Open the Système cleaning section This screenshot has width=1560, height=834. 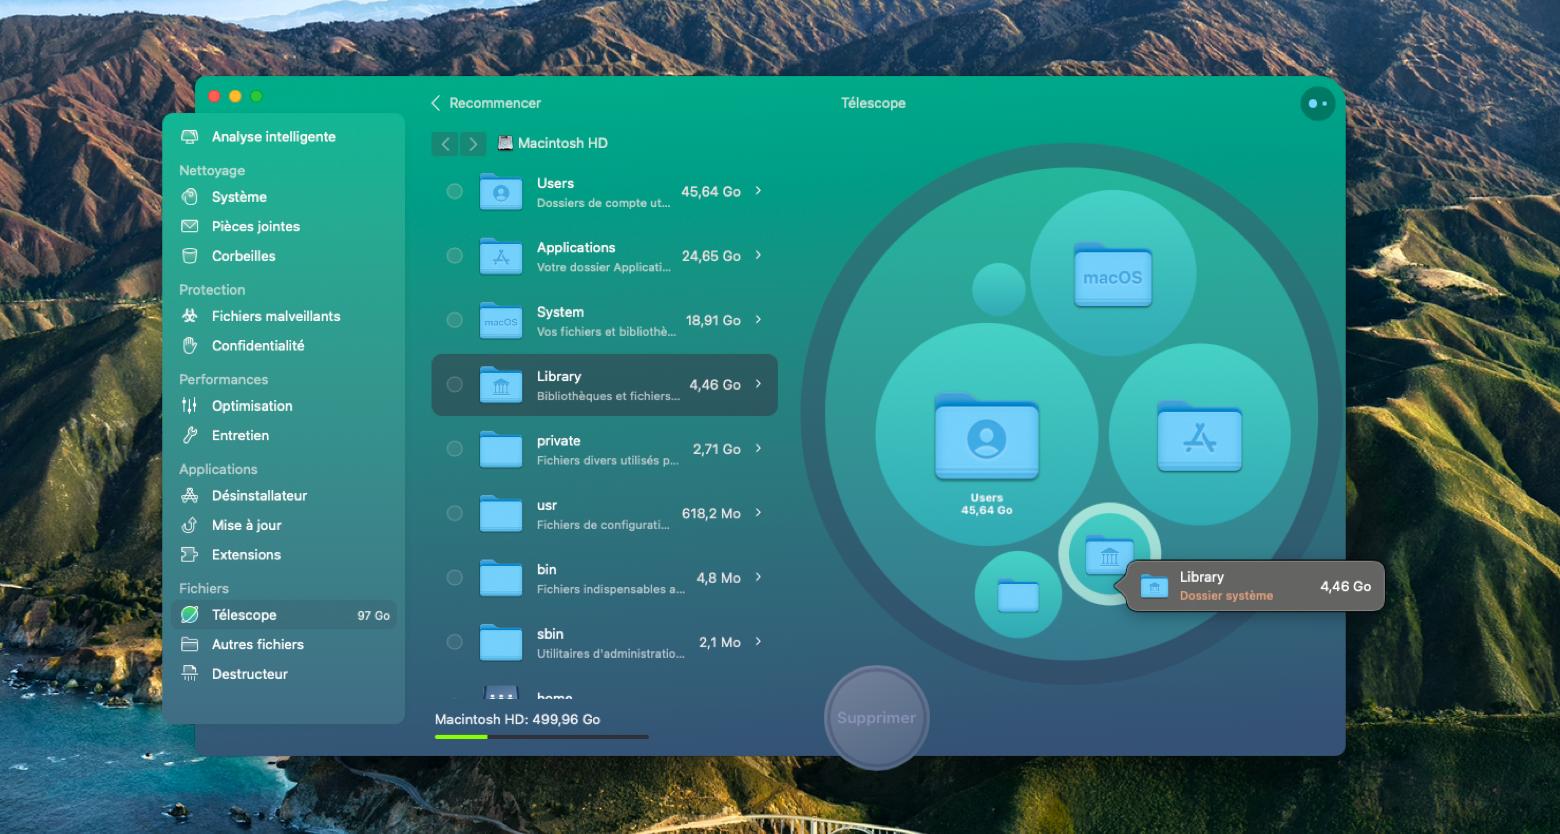[284, 197]
